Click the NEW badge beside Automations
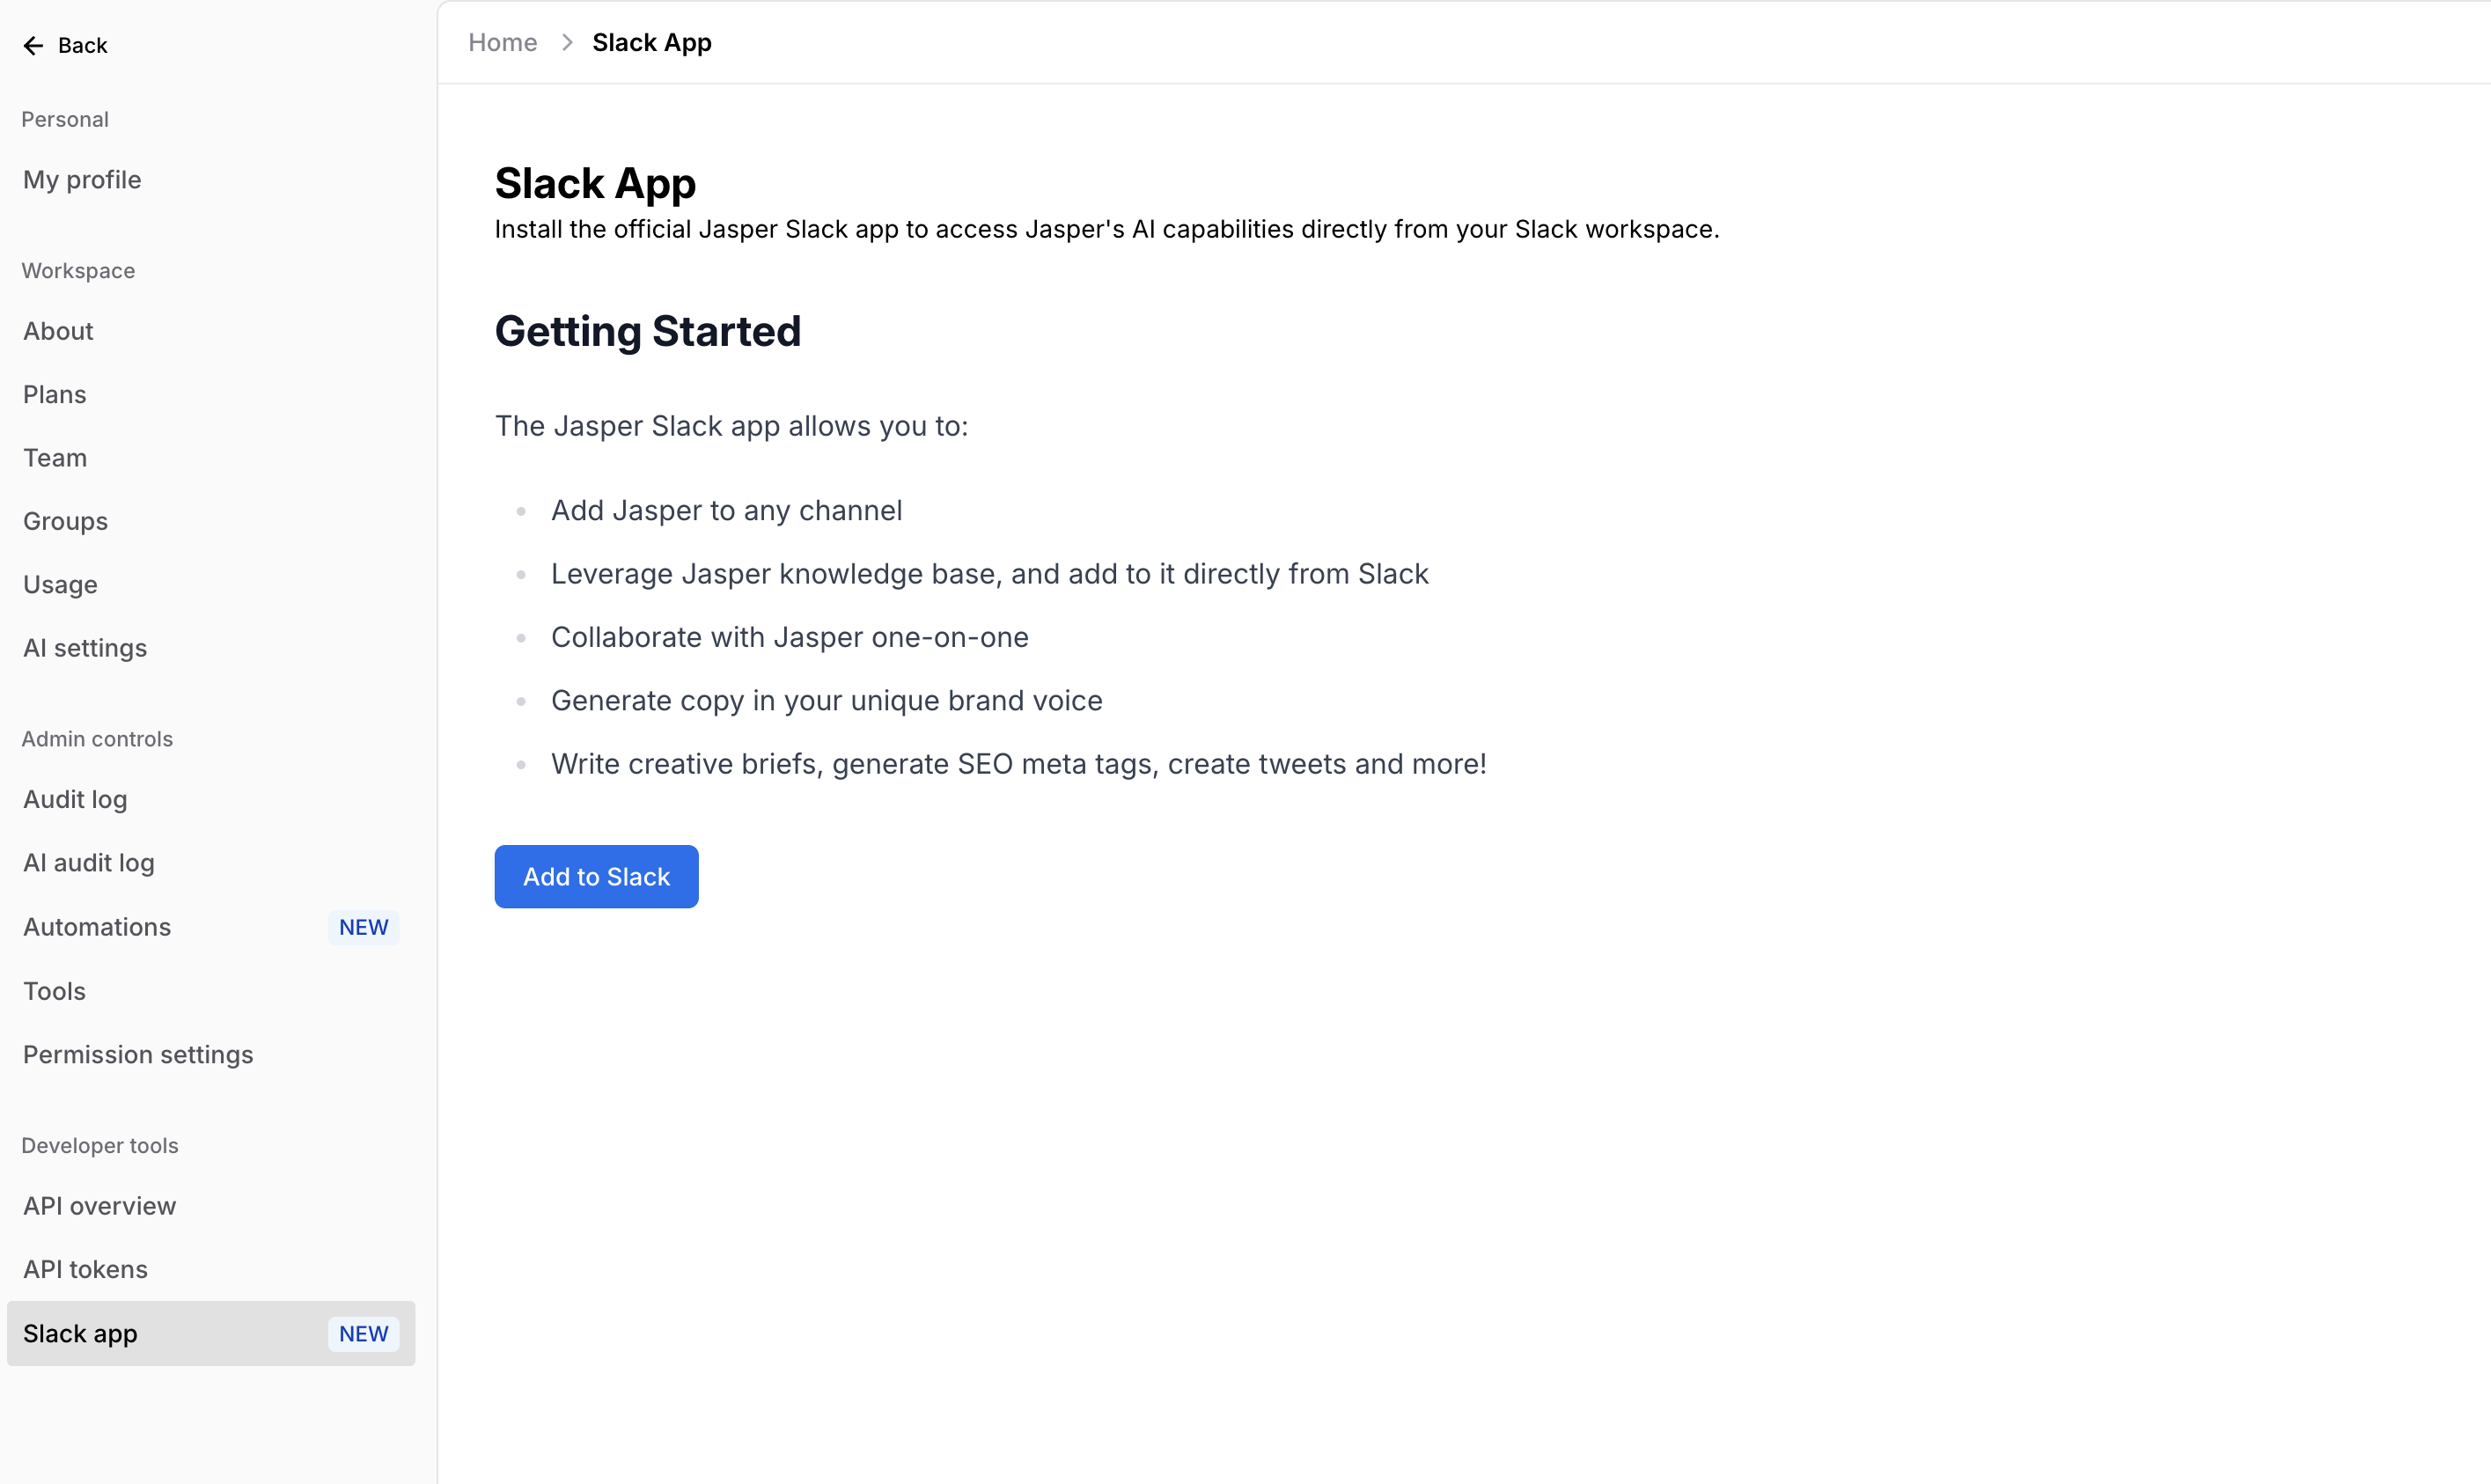 pos(363,927)
